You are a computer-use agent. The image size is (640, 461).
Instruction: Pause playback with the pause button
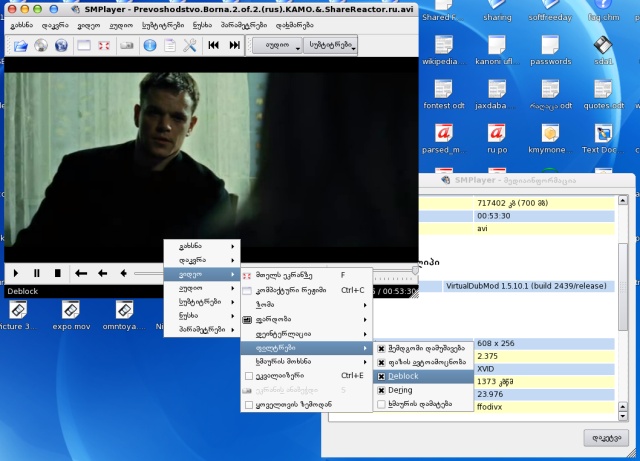37,273
